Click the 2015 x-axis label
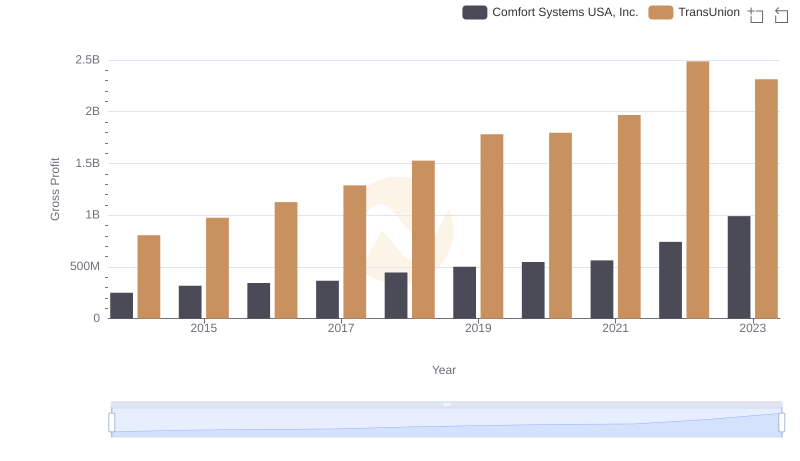This screenshot has height=461, width=800. click(204, 328)
